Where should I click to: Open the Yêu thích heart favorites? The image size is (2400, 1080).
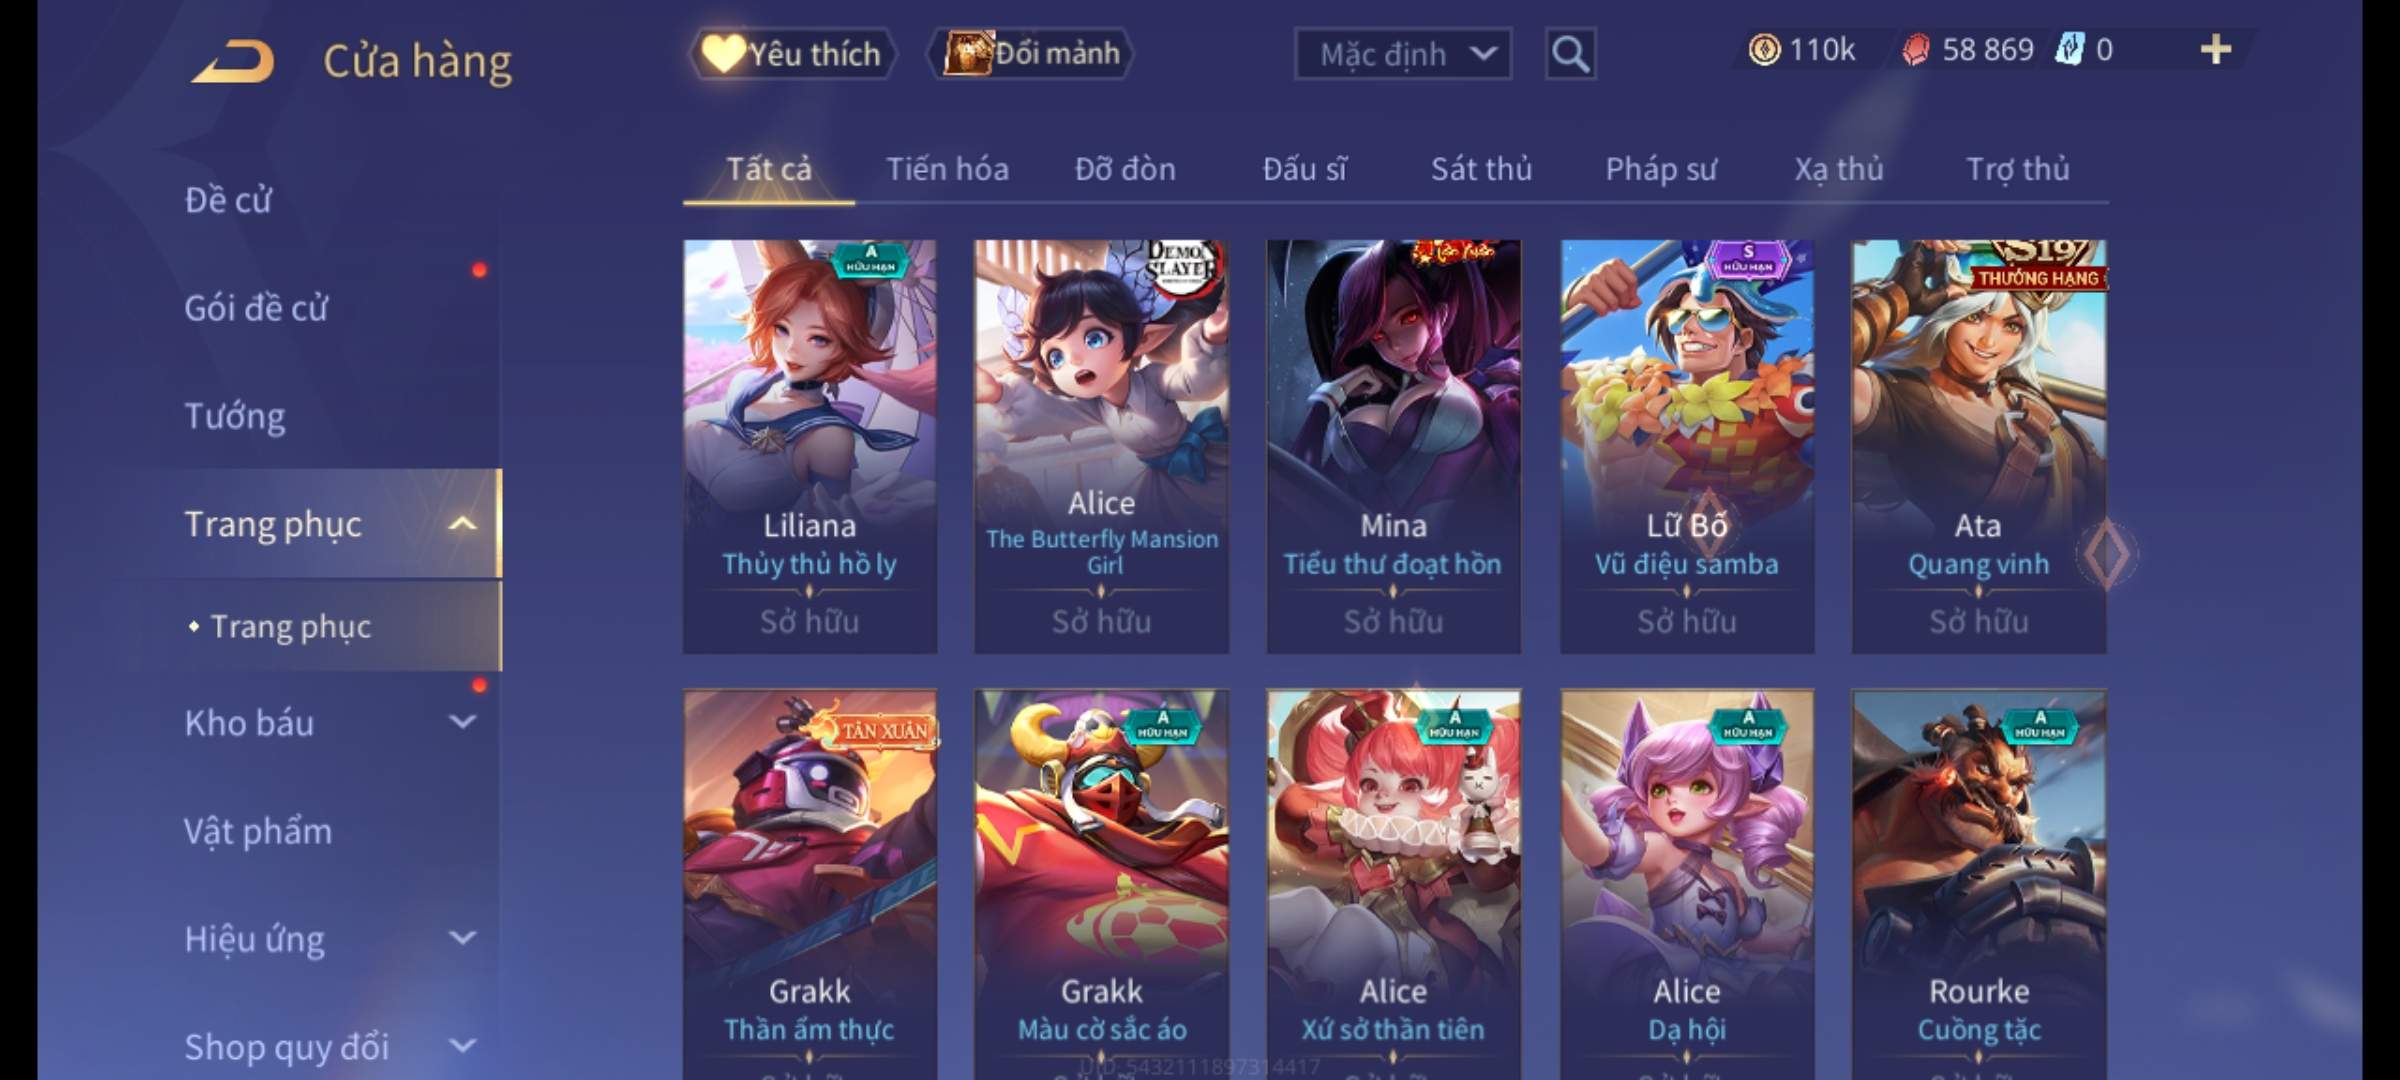792,54
